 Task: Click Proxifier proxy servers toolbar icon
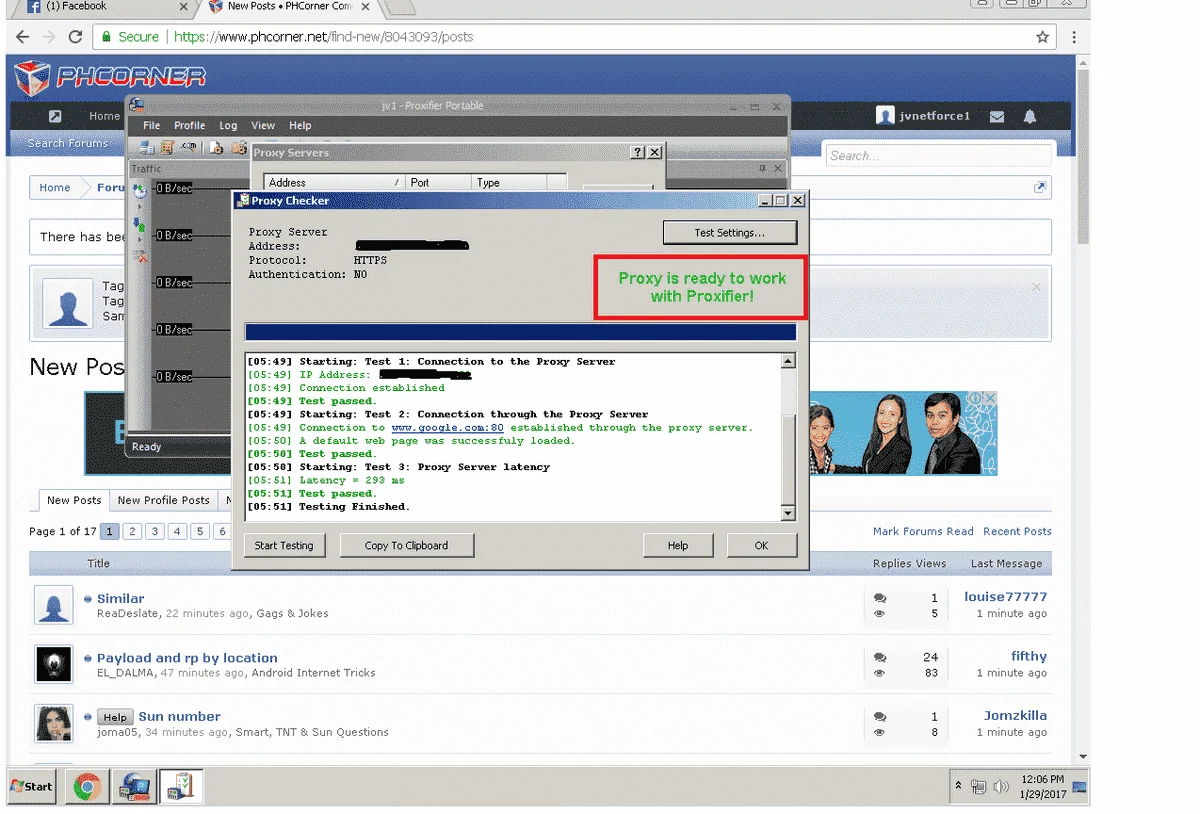[x=147, y=148]
